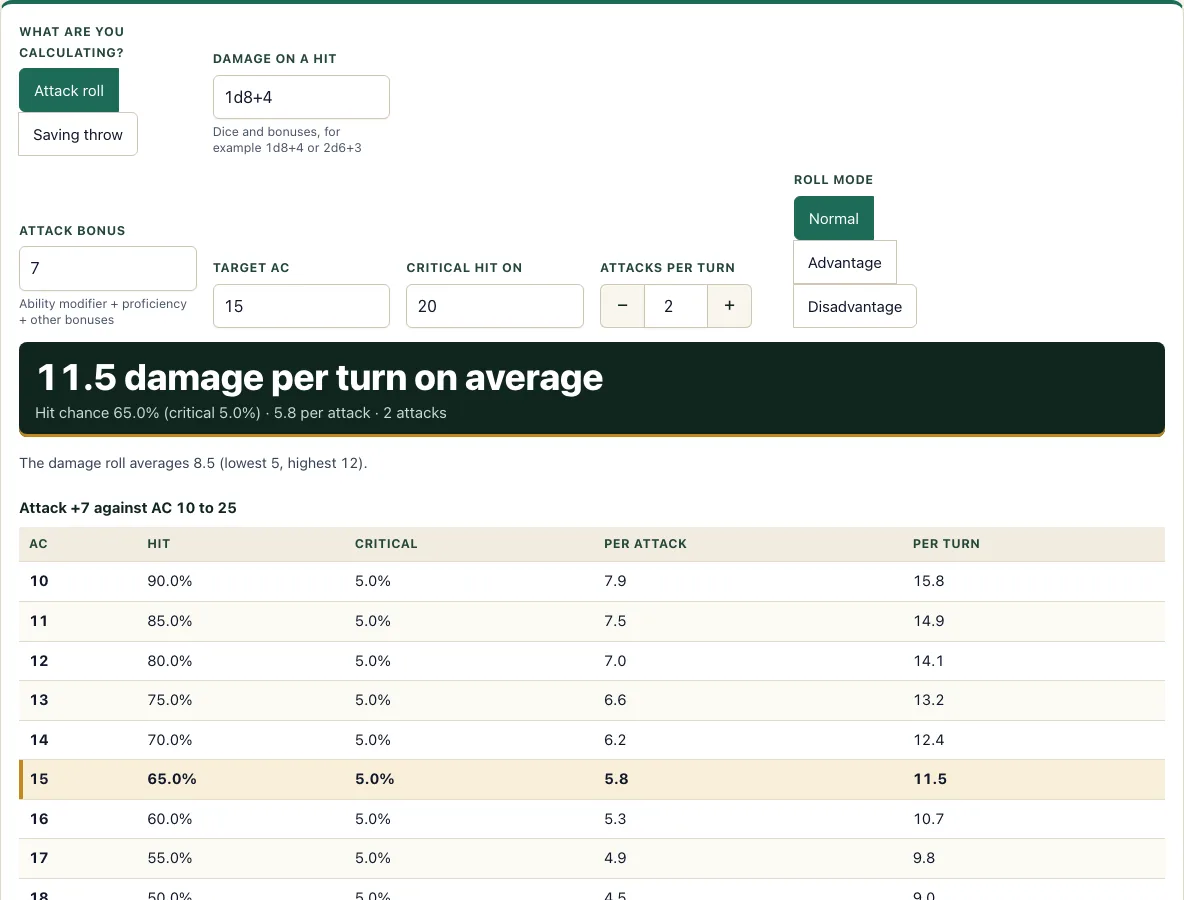This screenshot has height=900, width=1184.
Task: Click the 4.9 per attack cell
Action: (x=615, y=858)
